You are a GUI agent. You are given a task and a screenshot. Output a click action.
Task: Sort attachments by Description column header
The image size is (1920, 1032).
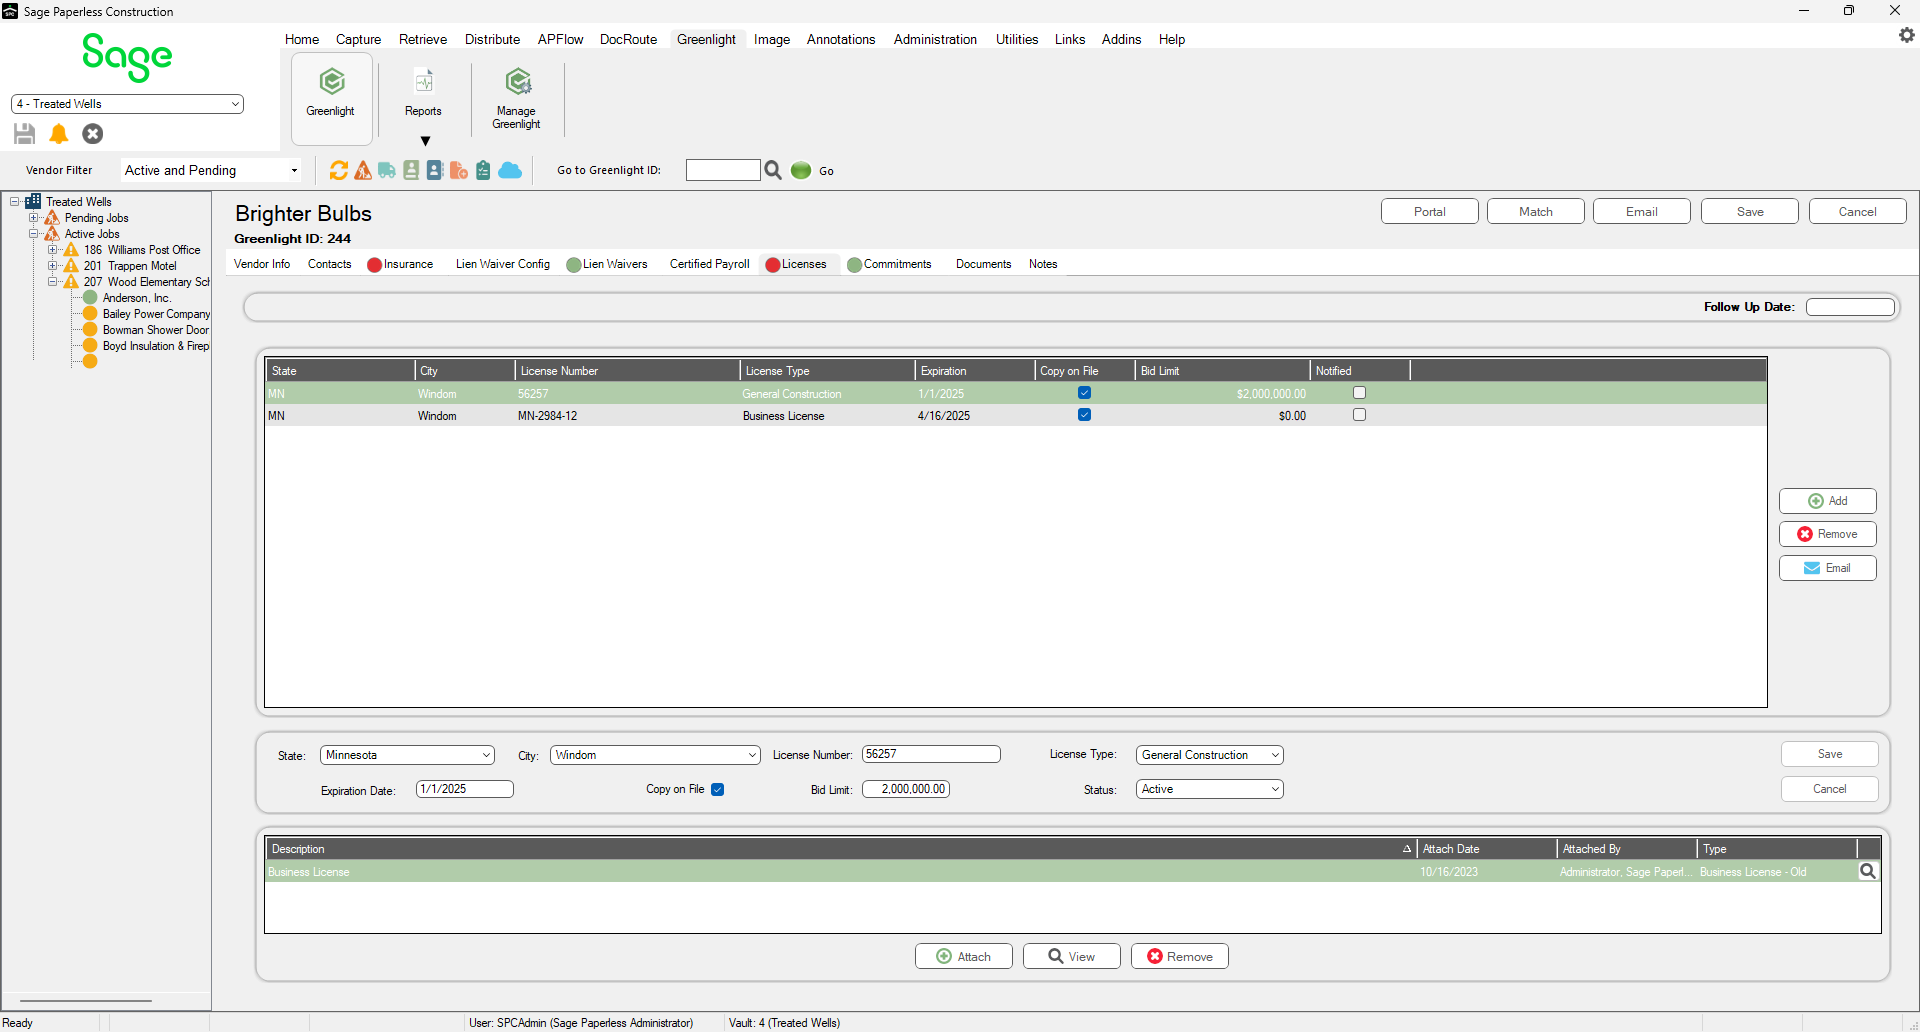click(x=840, y=849)
